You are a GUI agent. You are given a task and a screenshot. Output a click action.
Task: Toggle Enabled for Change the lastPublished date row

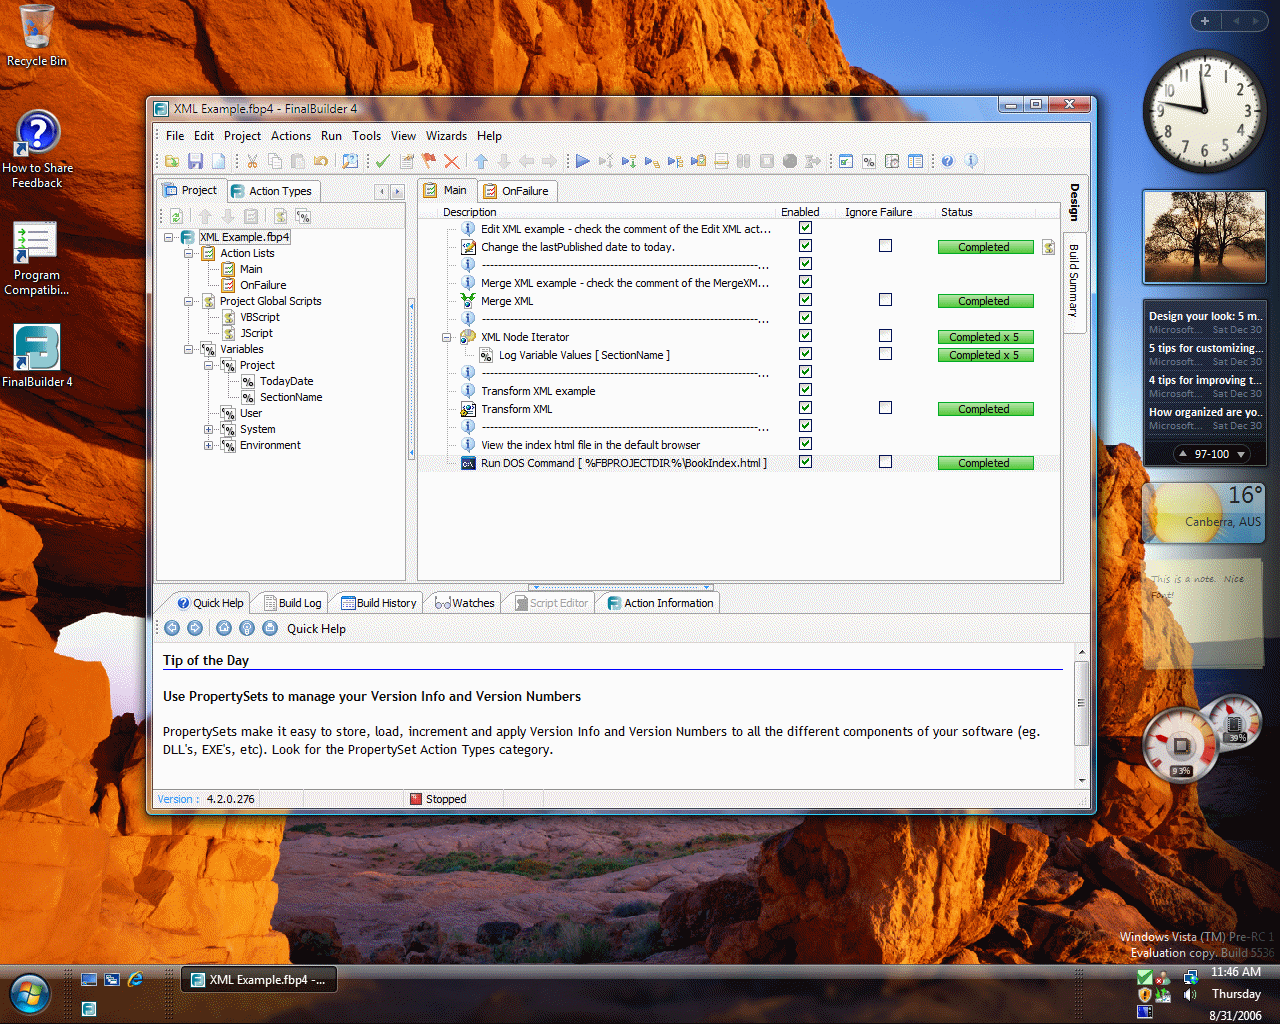click(x=805, y=246)
